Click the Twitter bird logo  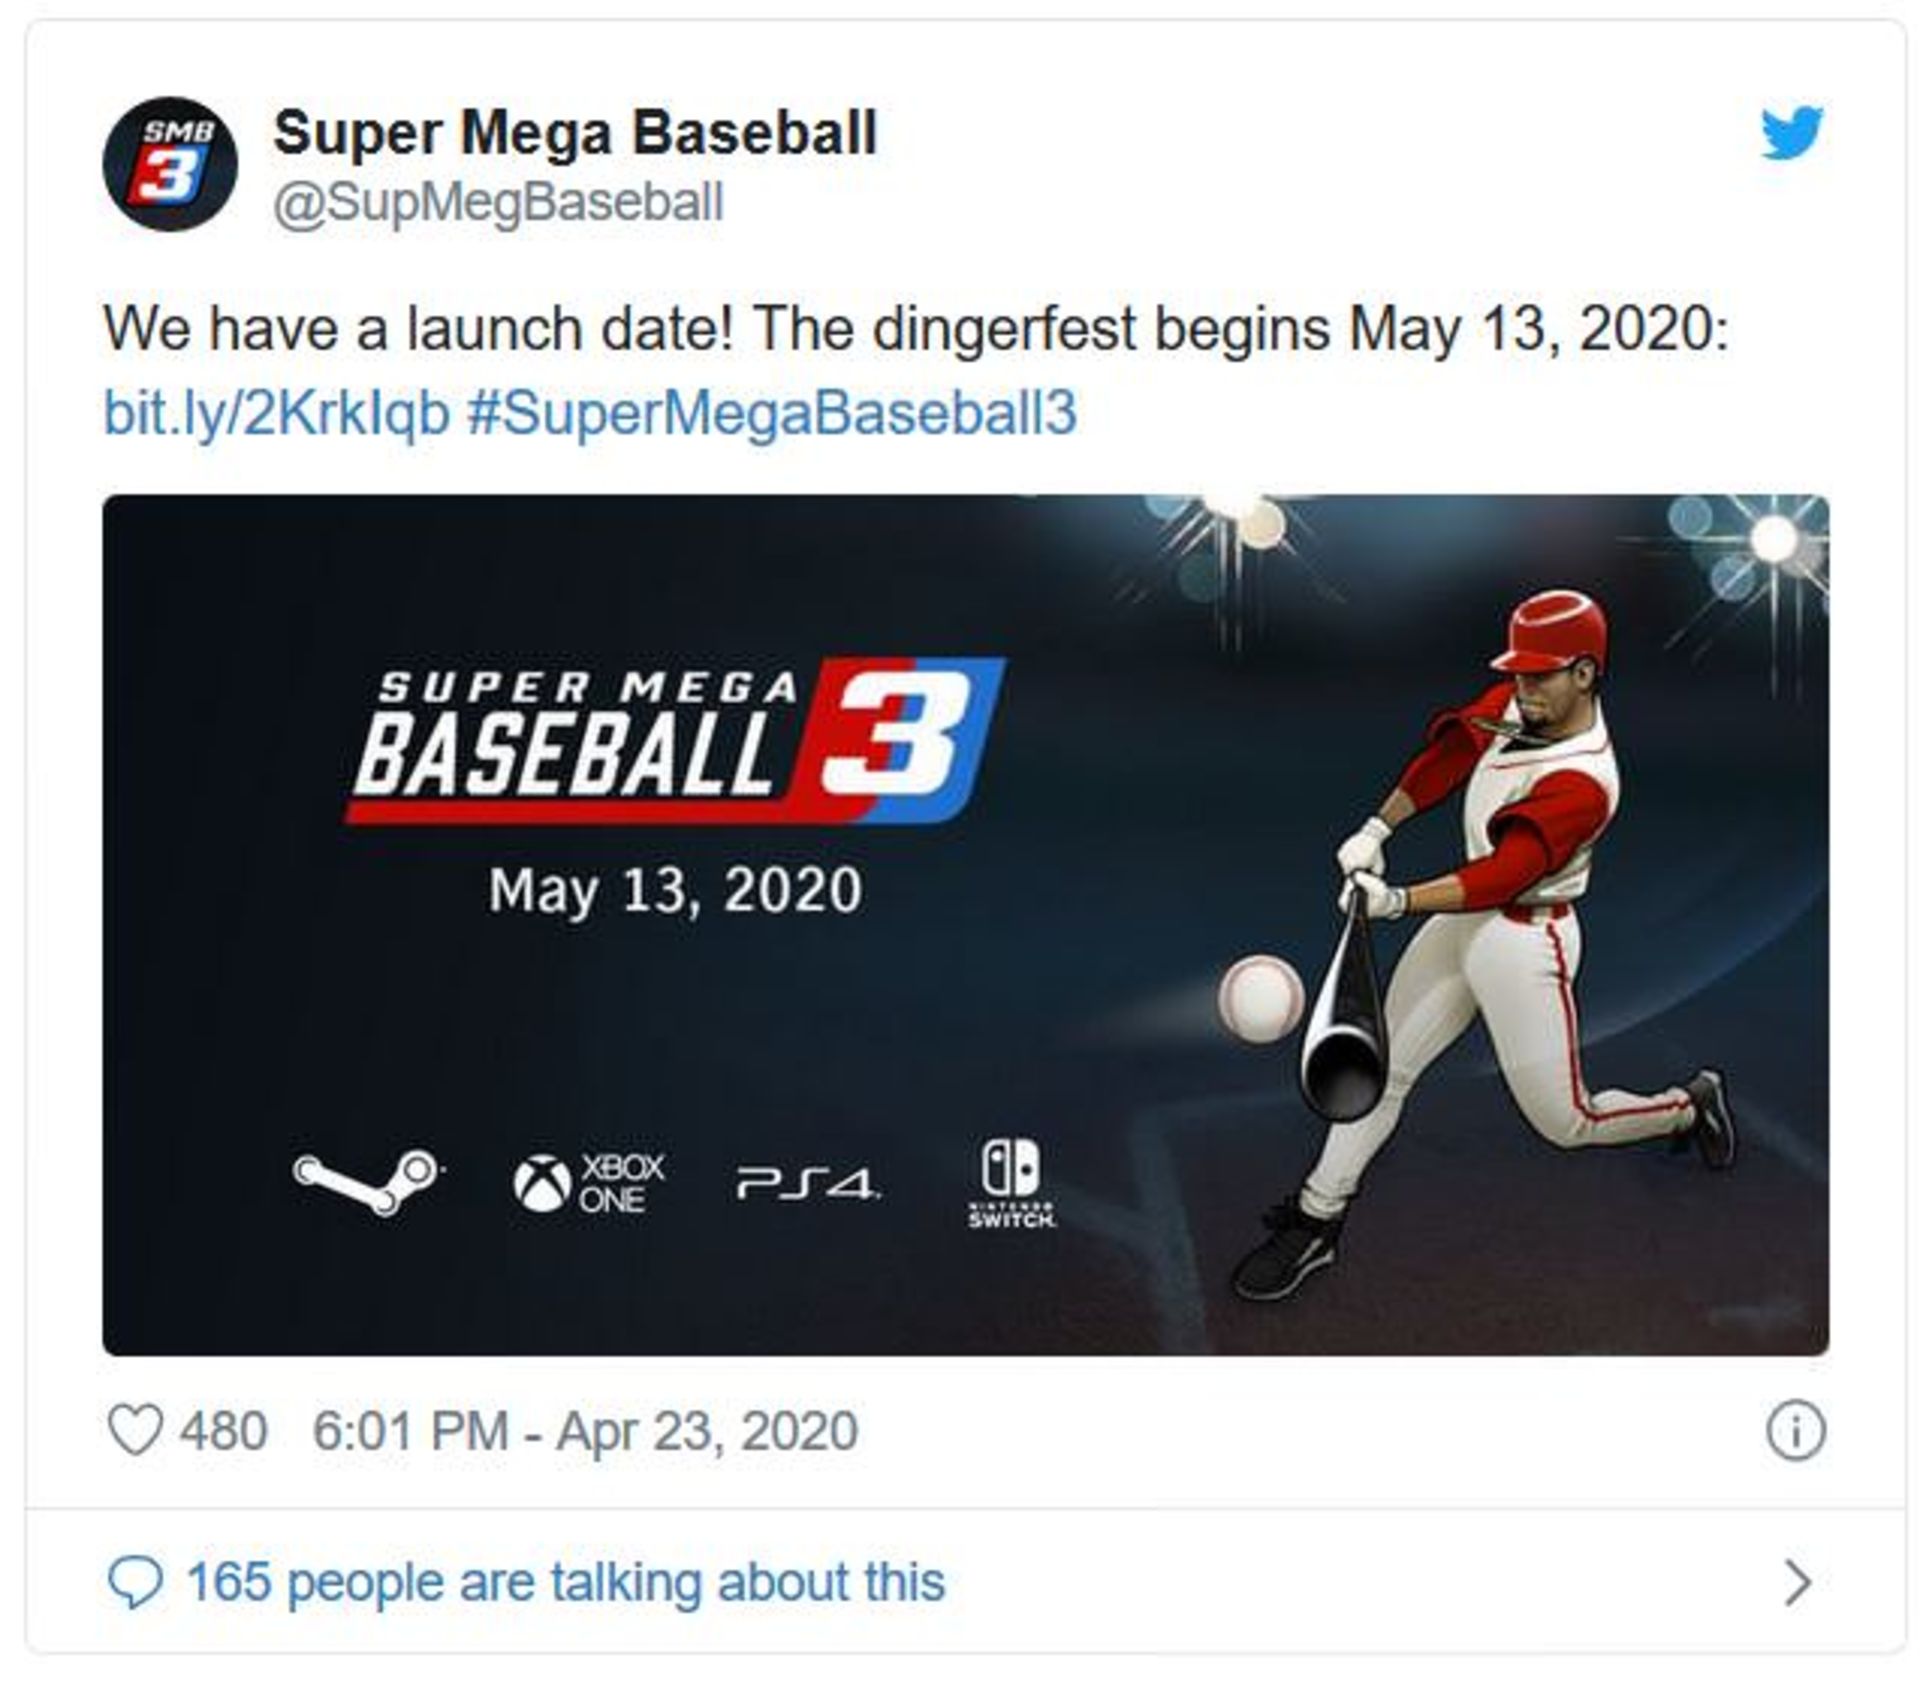1792,132
